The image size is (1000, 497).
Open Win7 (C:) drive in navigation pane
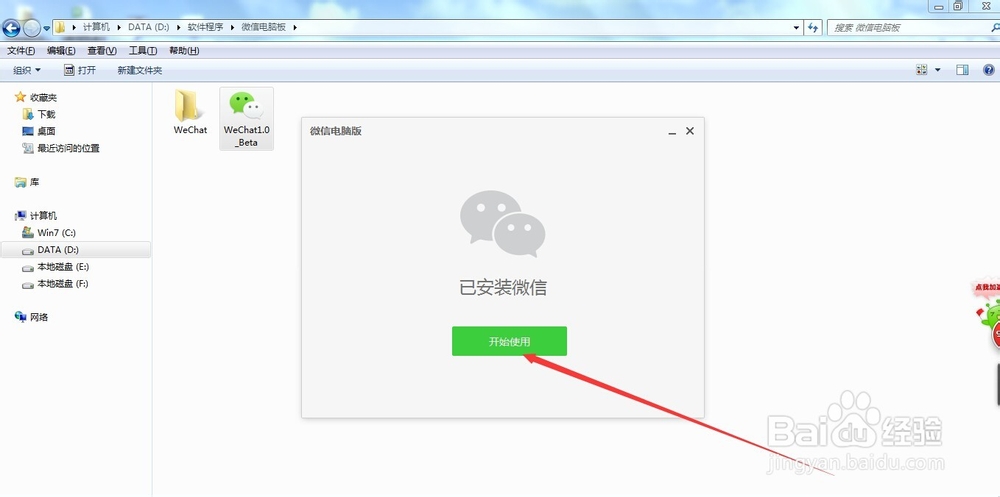(48, 233)
